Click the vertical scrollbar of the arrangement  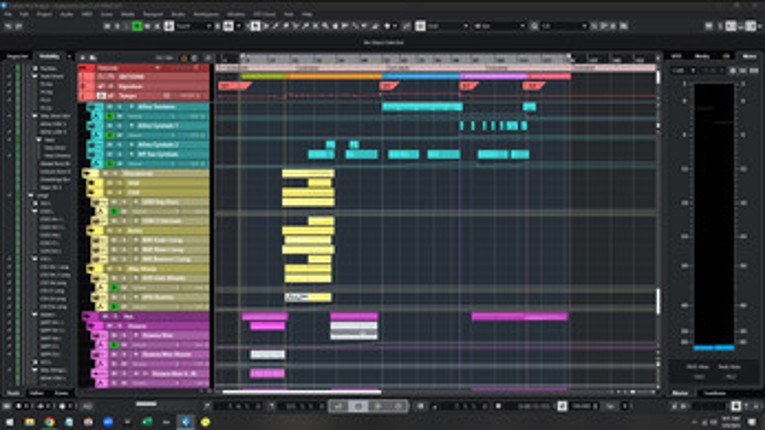657,300
